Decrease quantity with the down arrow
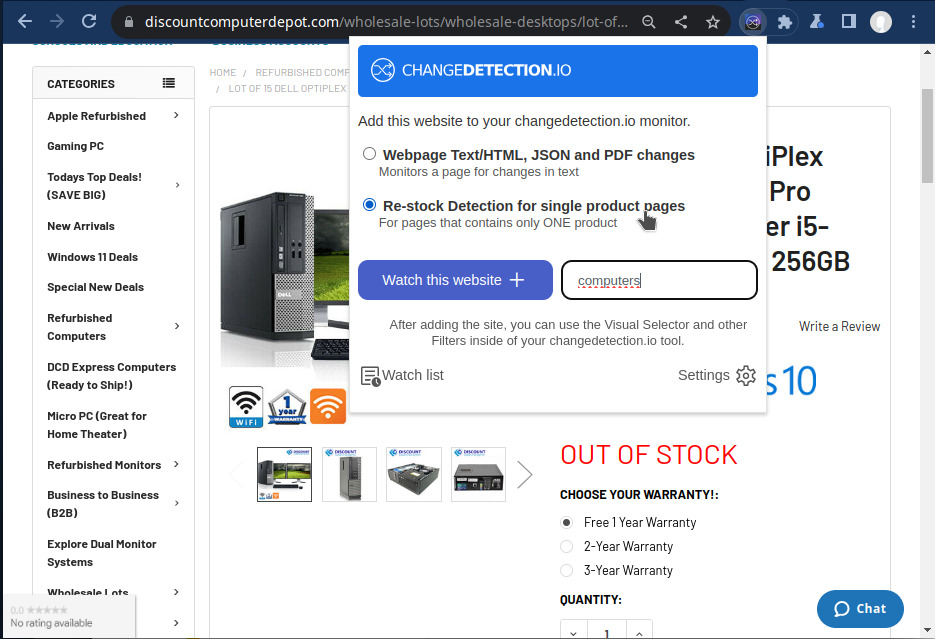This screenshot has height=639, width=935. [x=574, y=633]
